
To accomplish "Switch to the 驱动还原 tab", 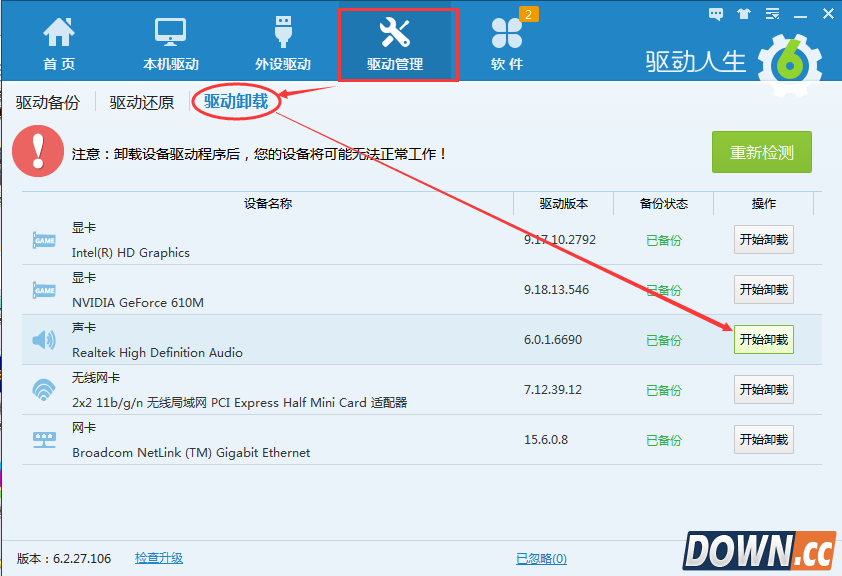I will tap(142, 102).
